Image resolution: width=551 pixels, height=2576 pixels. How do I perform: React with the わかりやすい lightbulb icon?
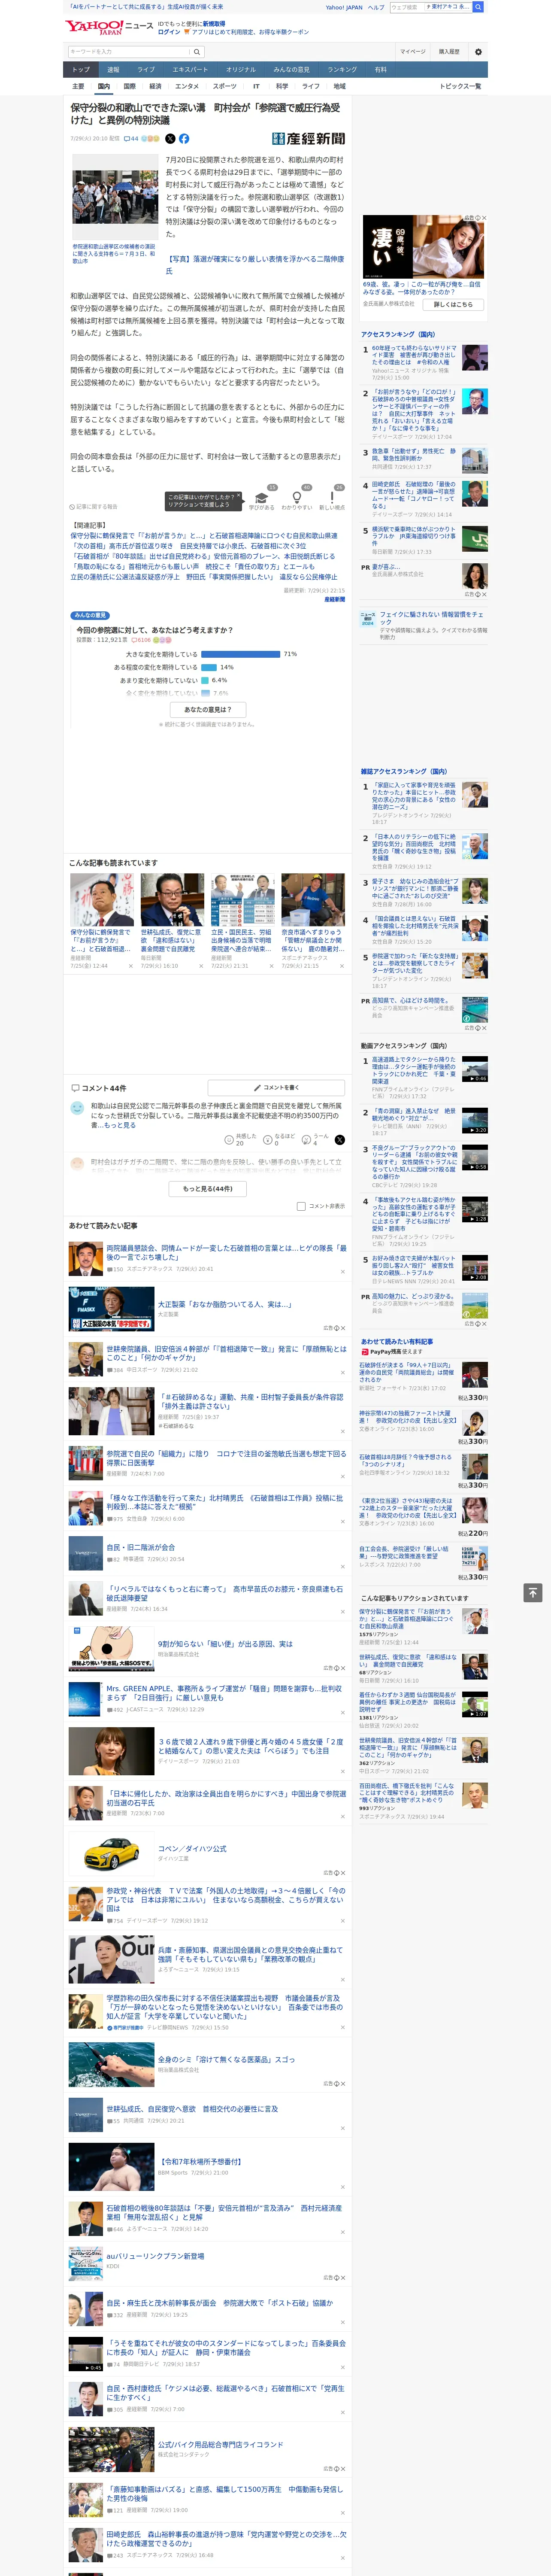[x=296, y=497]
